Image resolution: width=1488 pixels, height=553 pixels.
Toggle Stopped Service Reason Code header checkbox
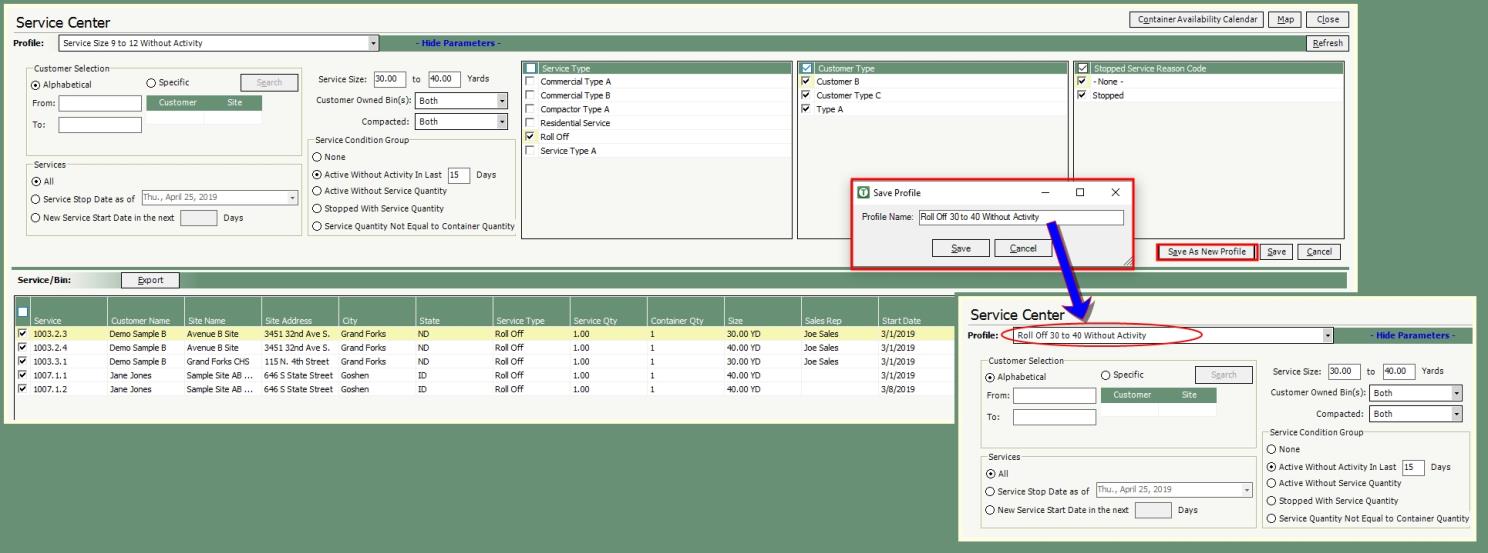click(1083, 68)
